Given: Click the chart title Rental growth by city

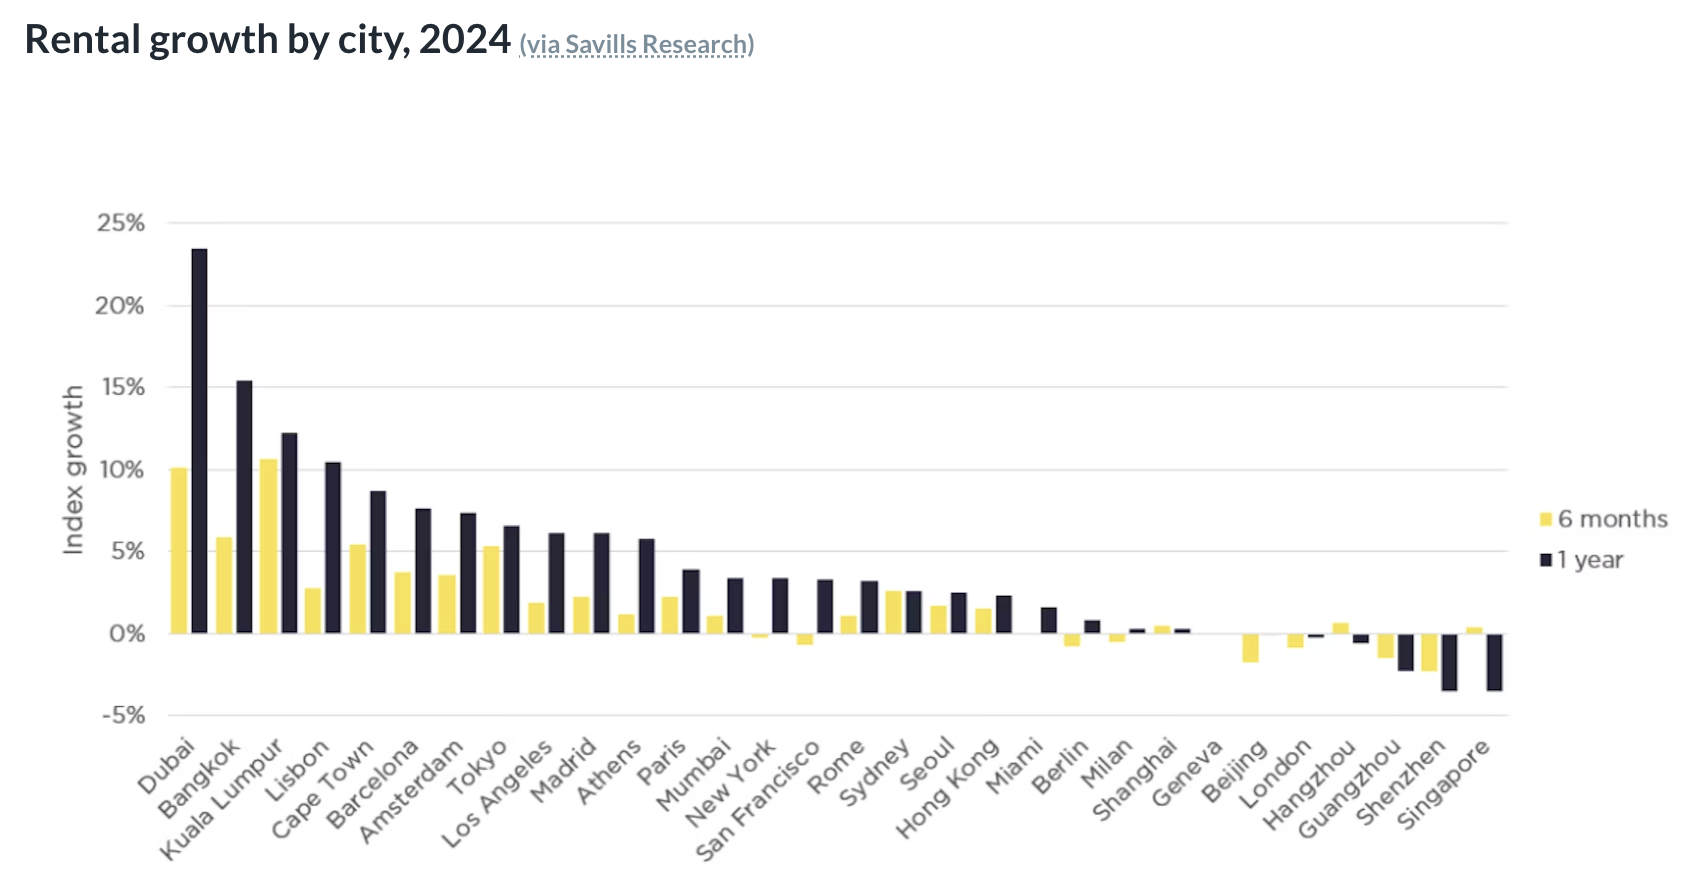Looking at the screenshot, I should click(x=267, y=40).
